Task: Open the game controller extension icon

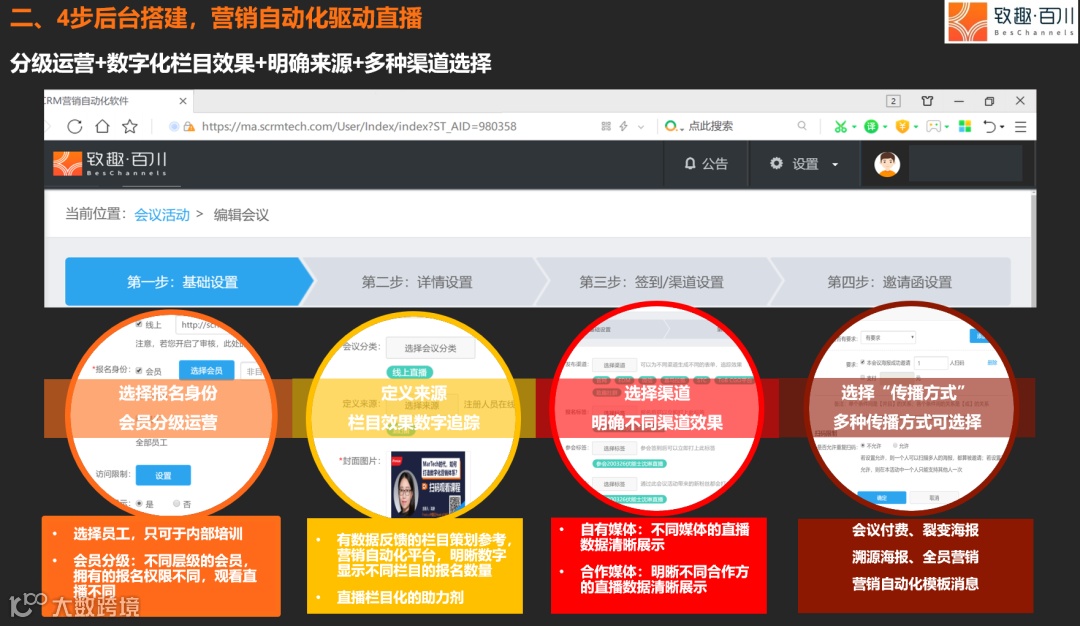Action: (x=933, y=127)
